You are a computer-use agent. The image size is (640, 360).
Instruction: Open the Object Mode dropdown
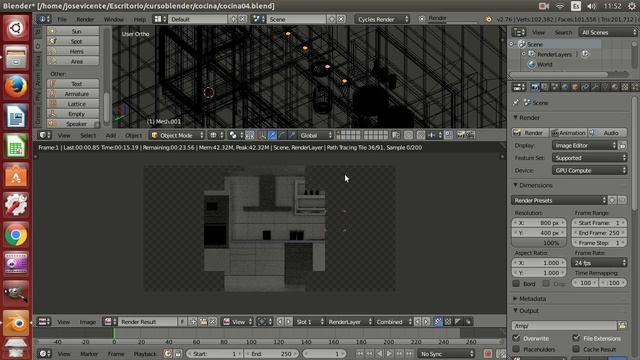point(177,135)
